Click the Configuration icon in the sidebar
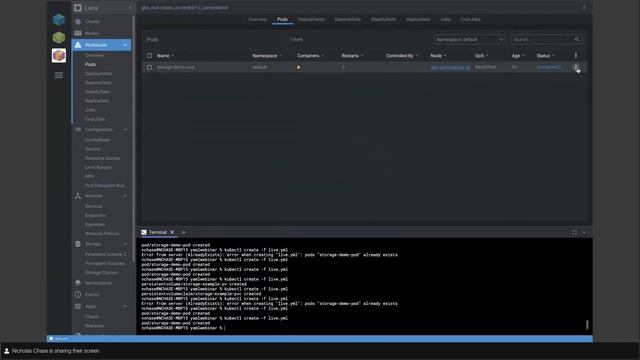Image resolution: width=640 pixels, height=360 pixels. [78, 129]
